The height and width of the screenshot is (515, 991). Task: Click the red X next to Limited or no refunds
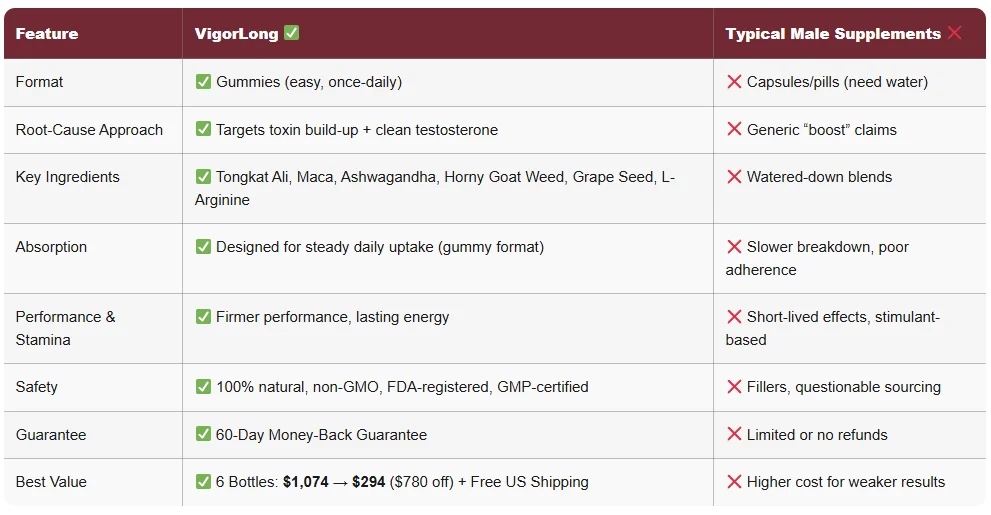point(734,435)
